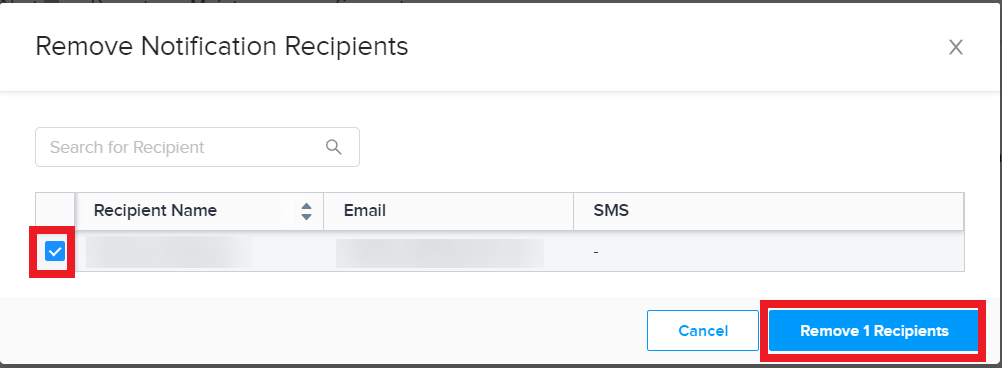1002x368 pixels.
Task: Cancel removing recipients
Action: [x=703, y=331]
